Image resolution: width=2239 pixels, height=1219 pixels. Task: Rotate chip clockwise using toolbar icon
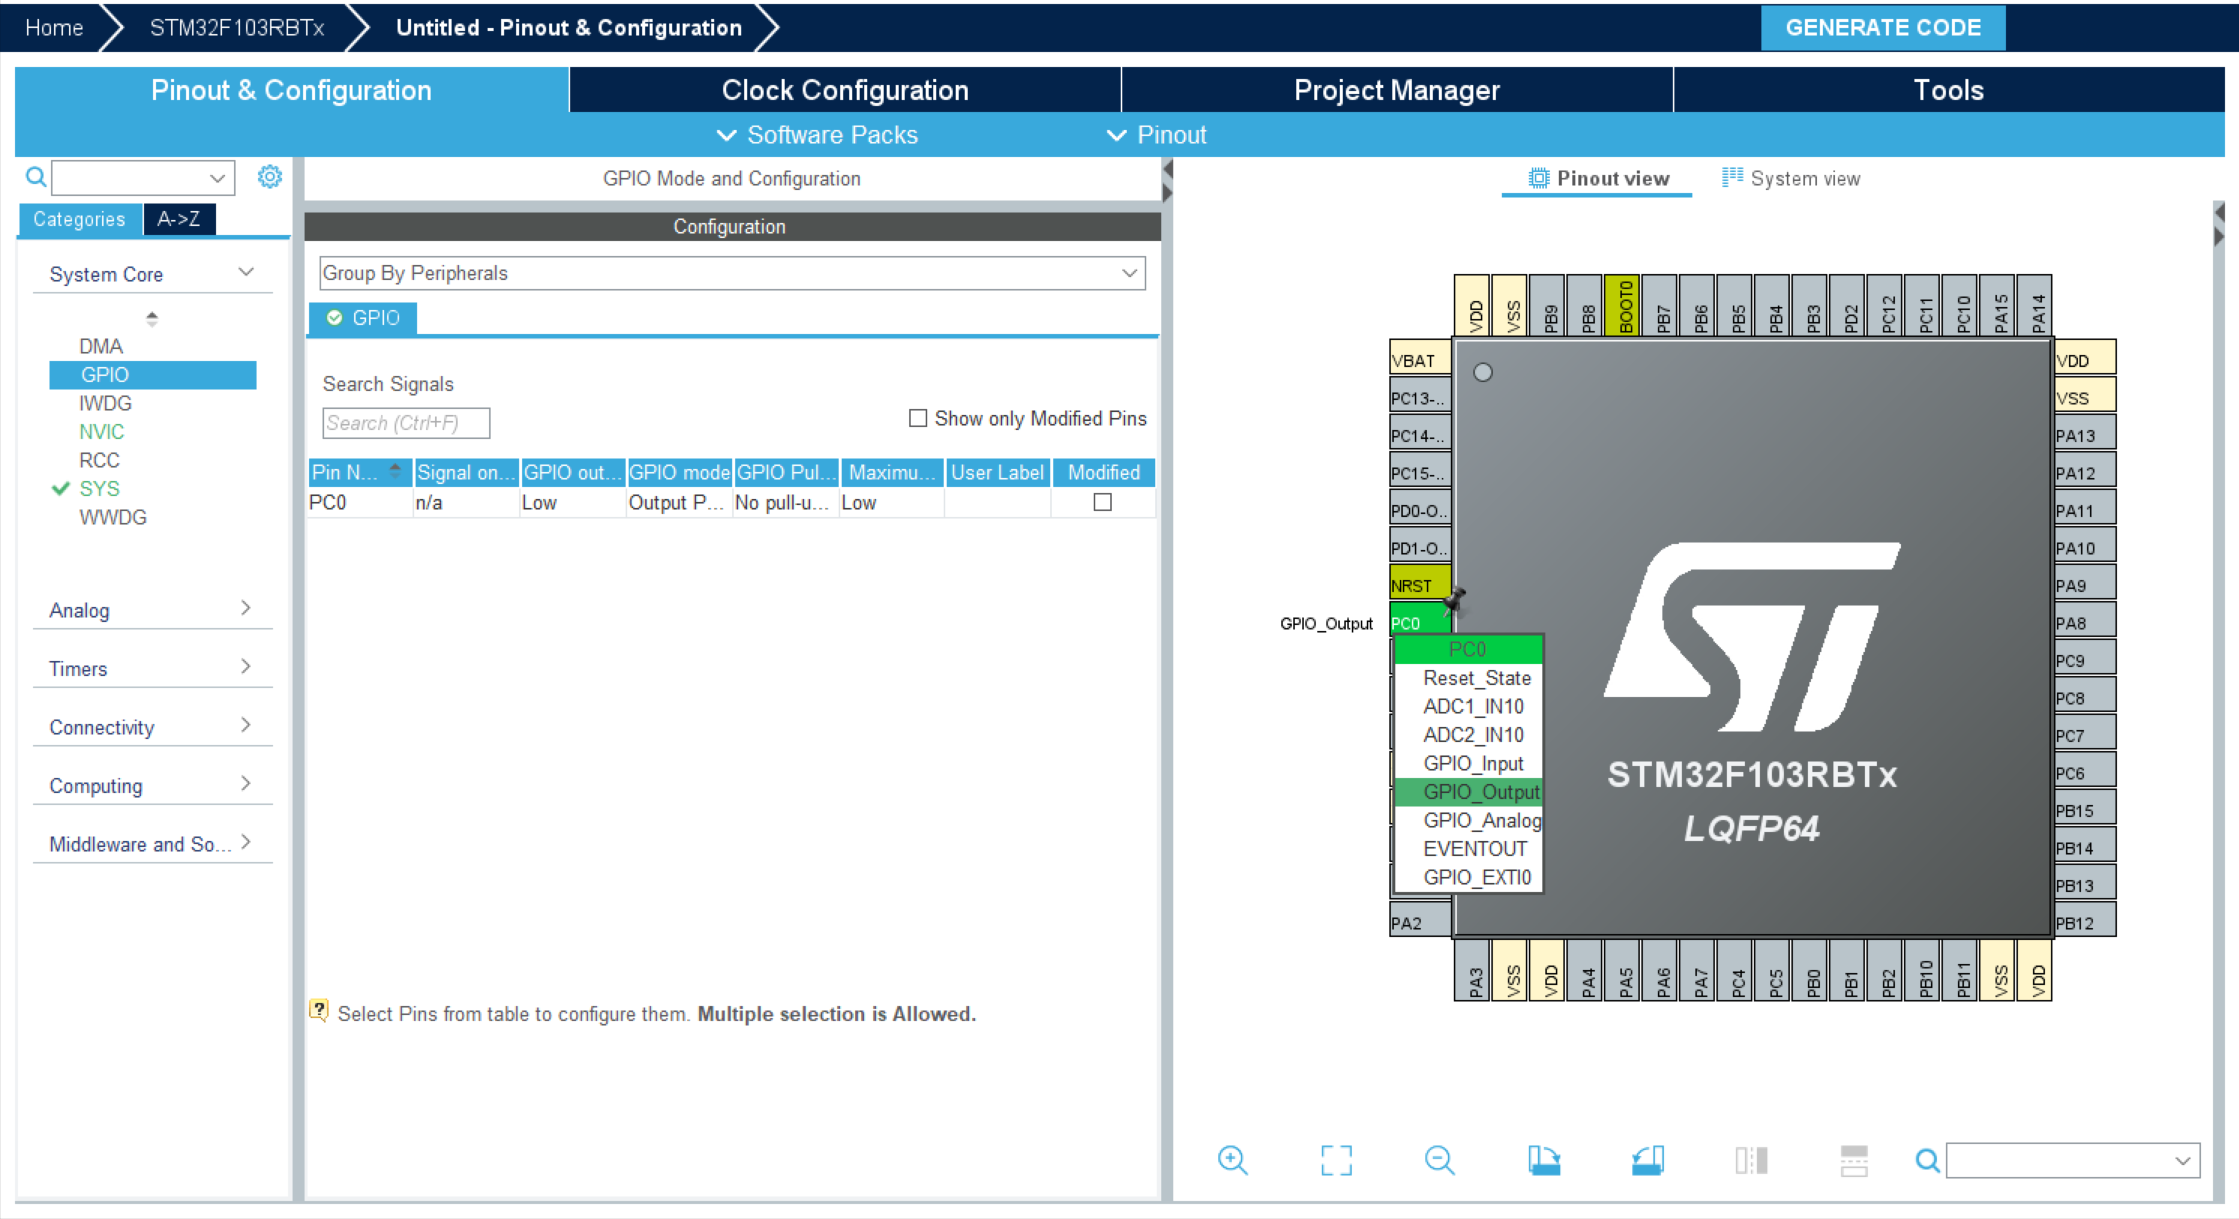1544,1160
